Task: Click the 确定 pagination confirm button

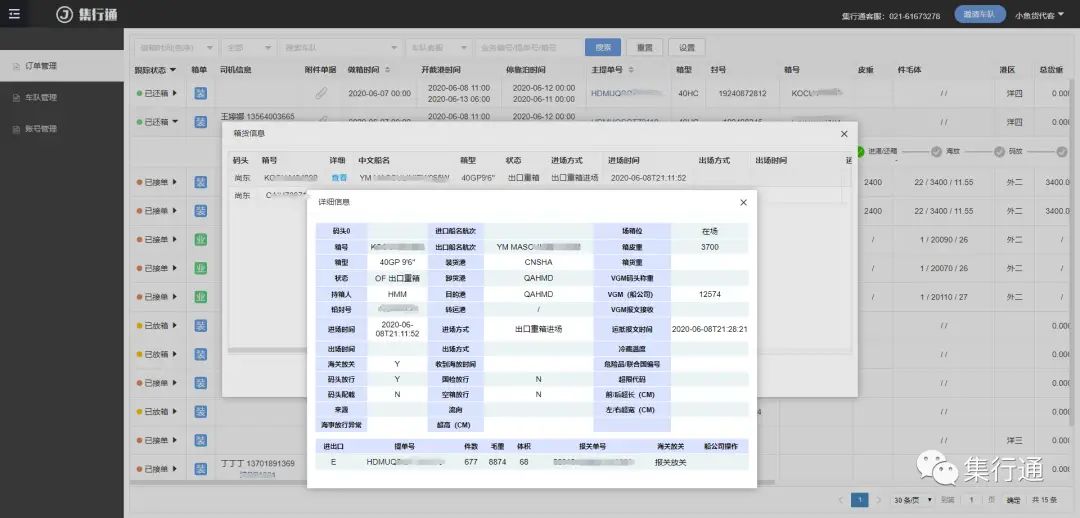Action: coord(1012,500)
